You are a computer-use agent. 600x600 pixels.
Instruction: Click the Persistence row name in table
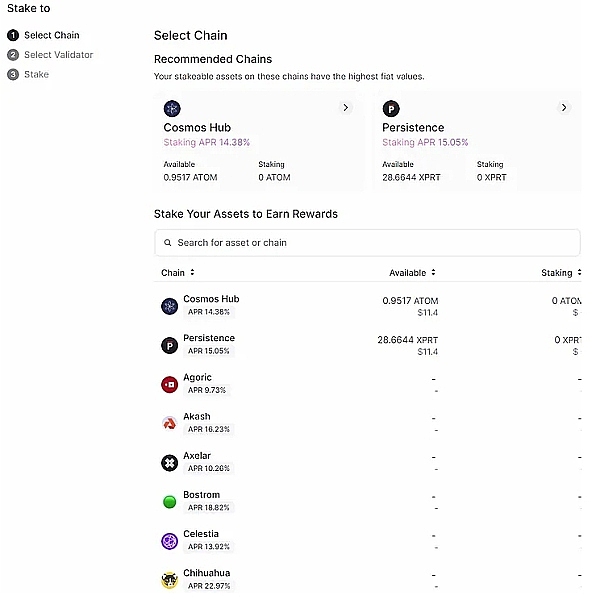click(209, 338)
